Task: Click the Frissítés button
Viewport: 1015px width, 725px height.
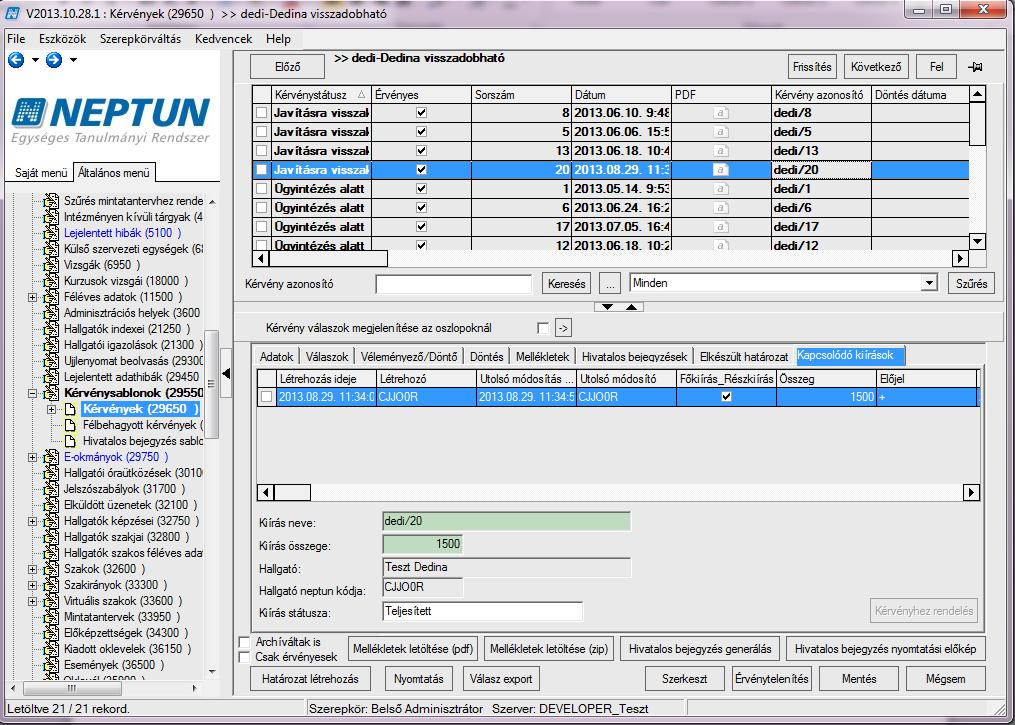Action: (812, 67)
